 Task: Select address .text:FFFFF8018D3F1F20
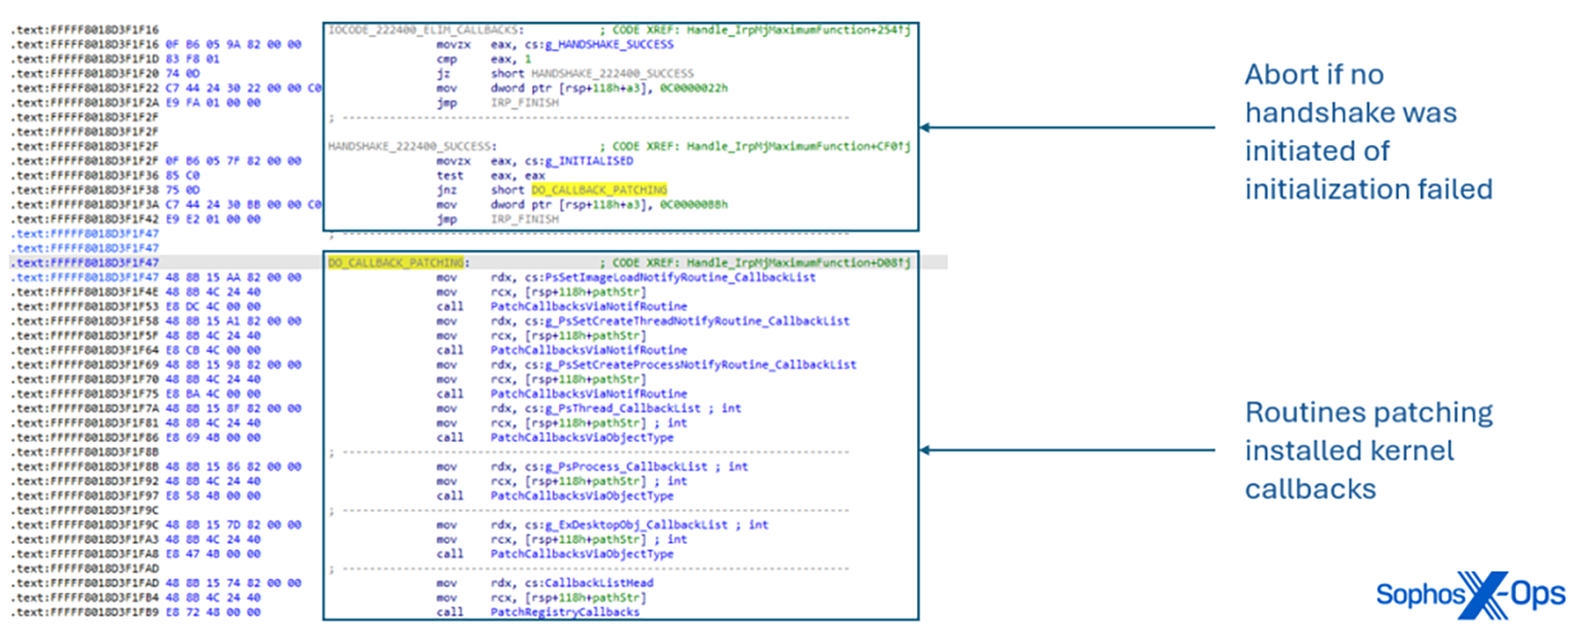[x=85, y=73]
